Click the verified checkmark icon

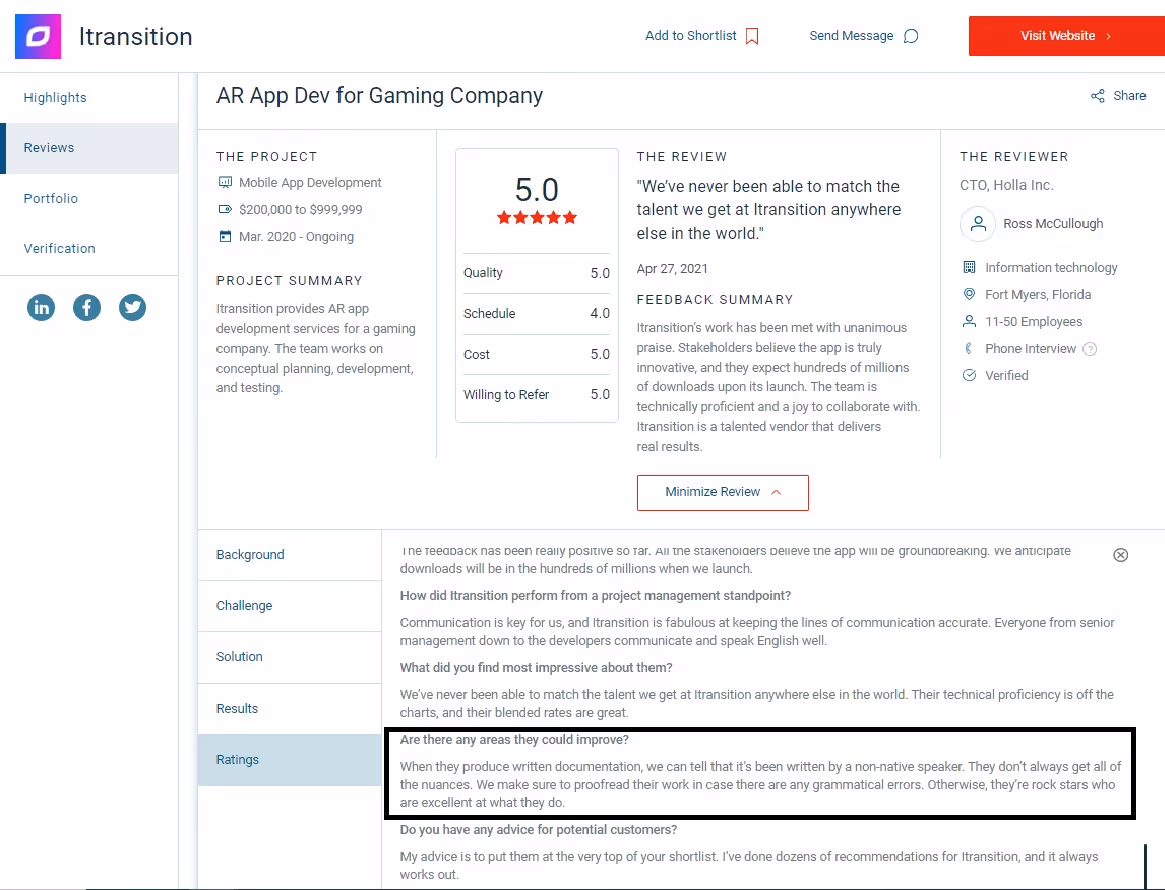(x=969, y=375)
